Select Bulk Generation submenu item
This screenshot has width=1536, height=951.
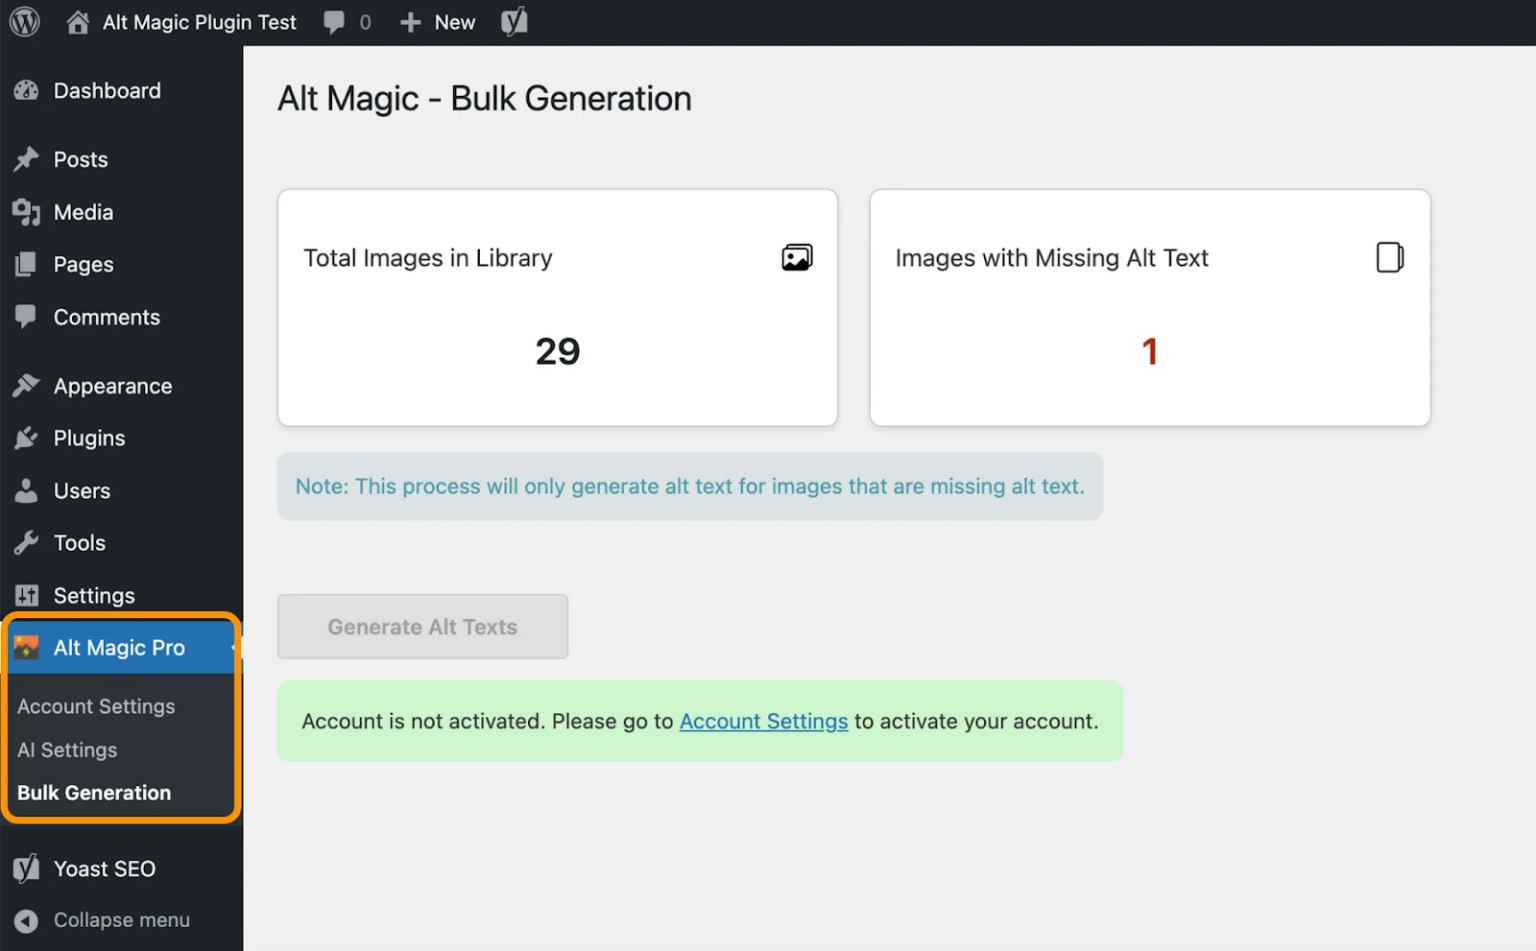(x=94, y=792)
